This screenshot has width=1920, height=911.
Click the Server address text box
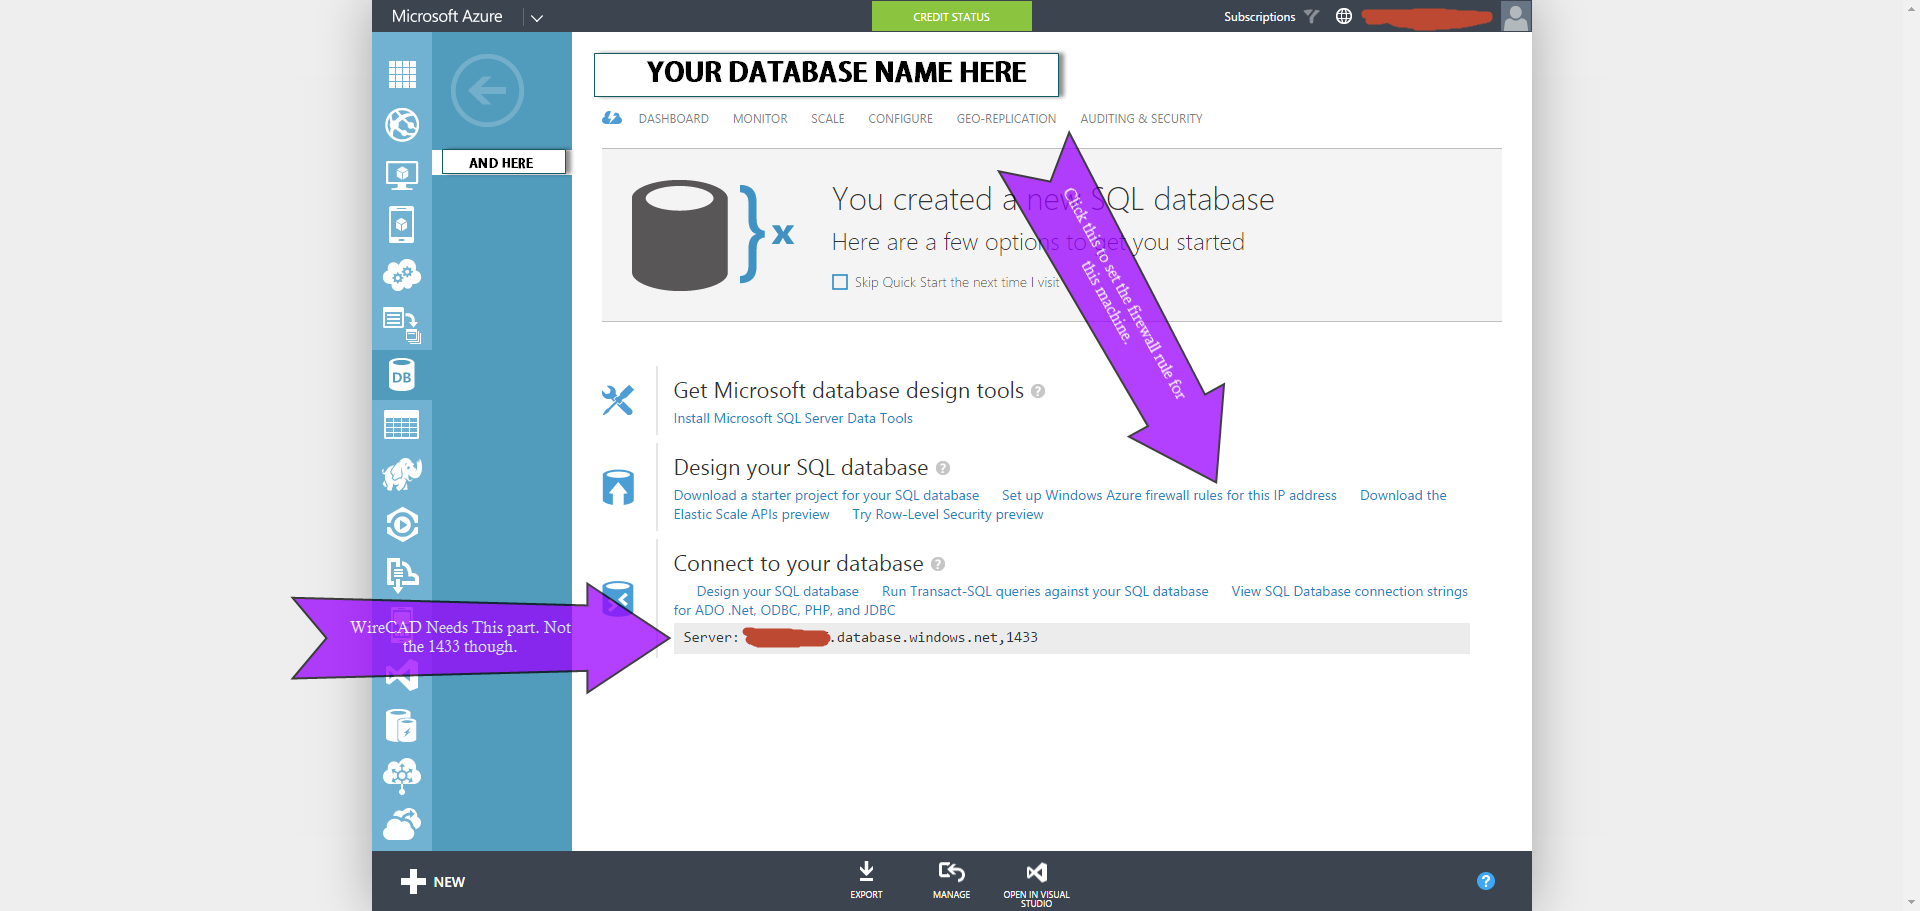point(1071,638)
